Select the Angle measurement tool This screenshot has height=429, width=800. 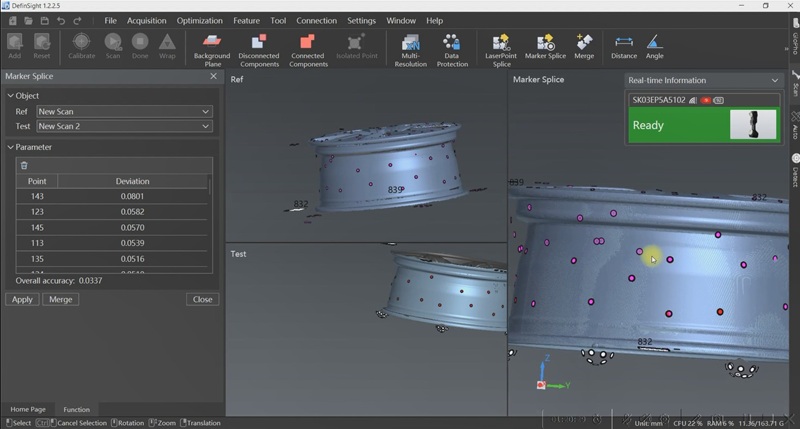point(654,43)
